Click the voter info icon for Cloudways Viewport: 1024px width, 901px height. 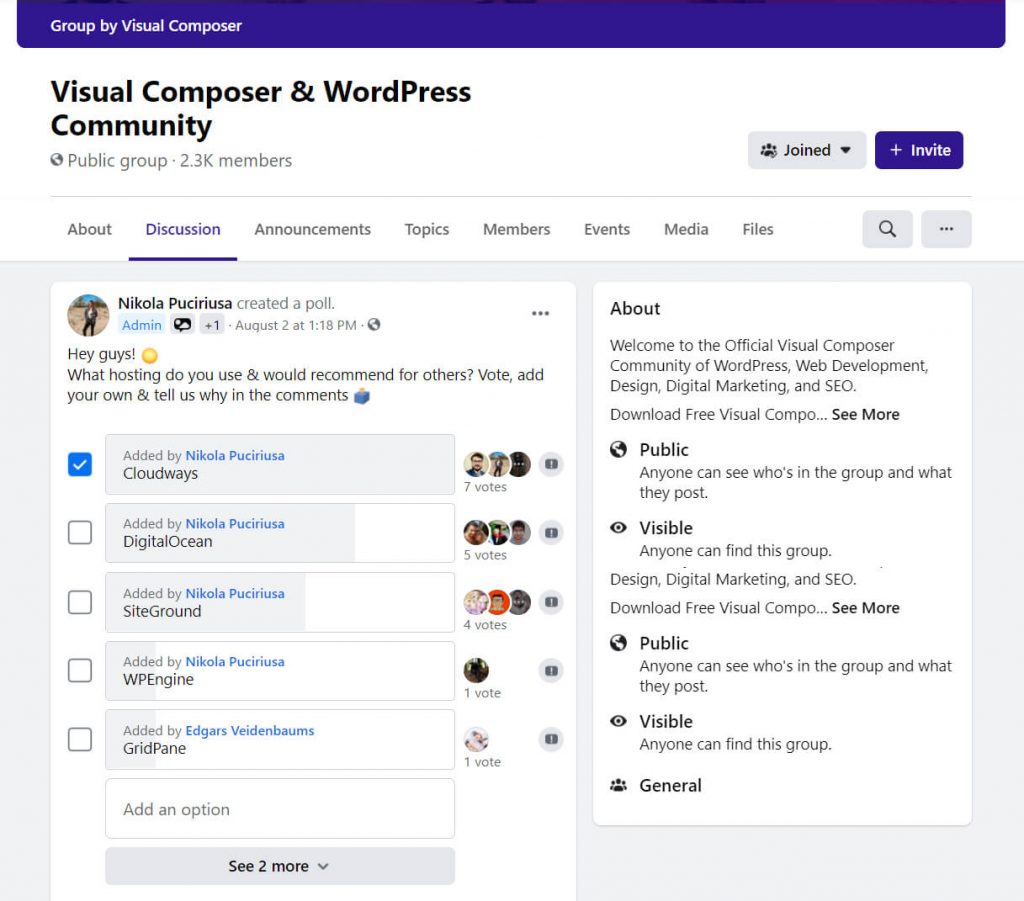pos(551,464)
